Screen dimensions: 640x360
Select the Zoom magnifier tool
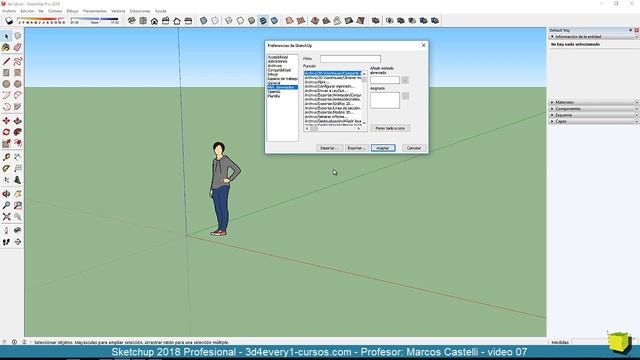click(6, 205)
